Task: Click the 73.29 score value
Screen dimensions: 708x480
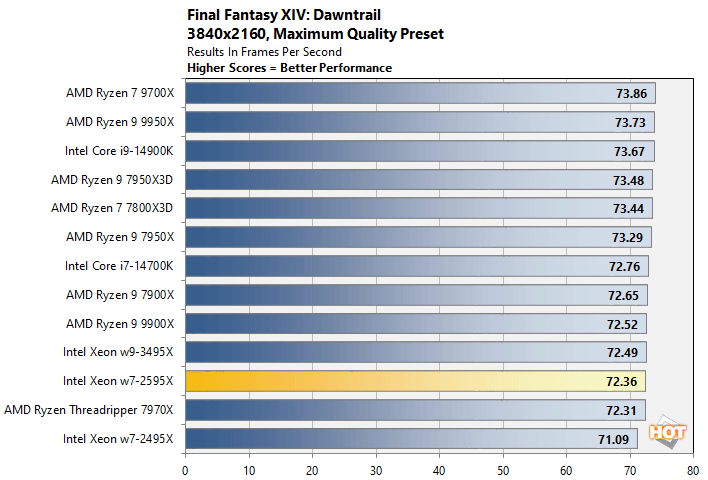Action: (627, 238)
